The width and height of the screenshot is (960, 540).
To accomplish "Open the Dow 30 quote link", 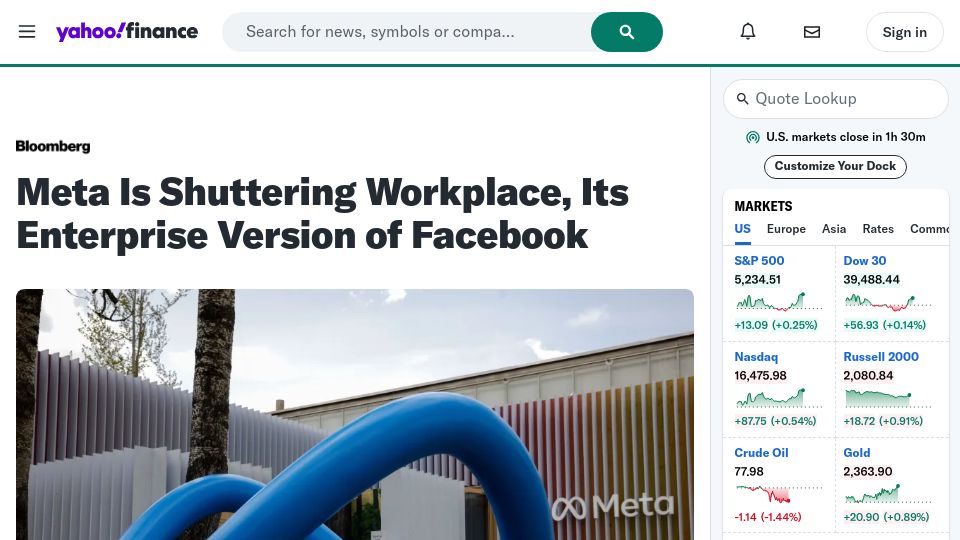I will (x=864, y=261).
